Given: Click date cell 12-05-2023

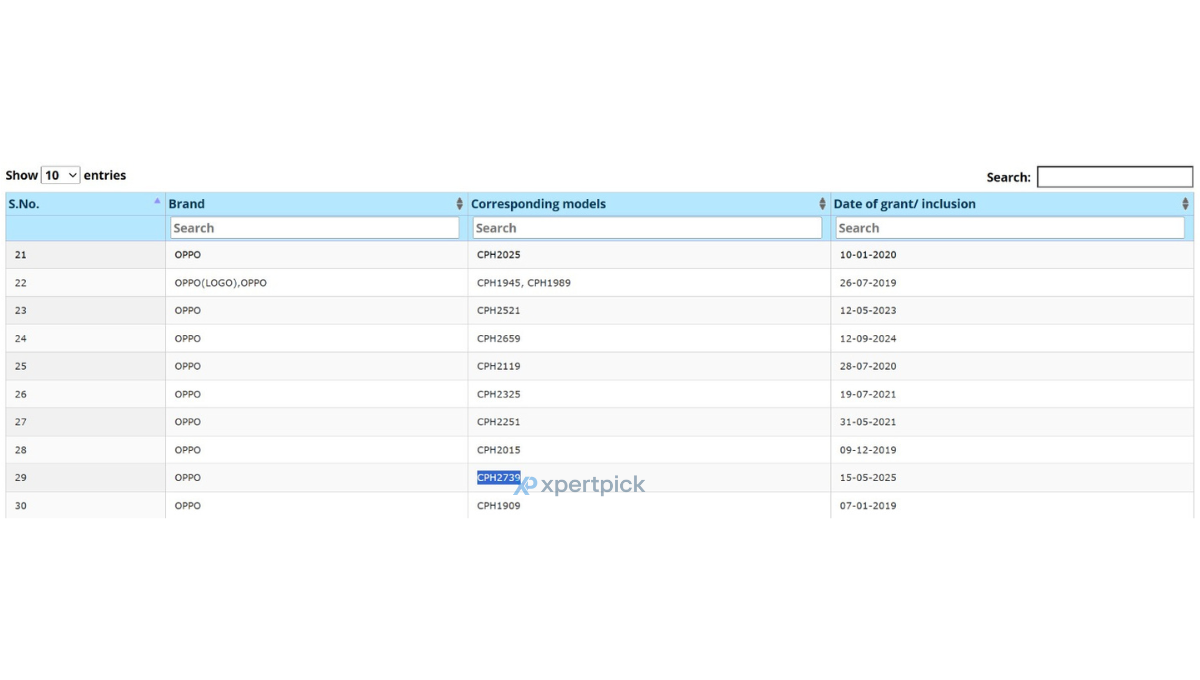Looking at the screenshot, I should (1012, 311).
